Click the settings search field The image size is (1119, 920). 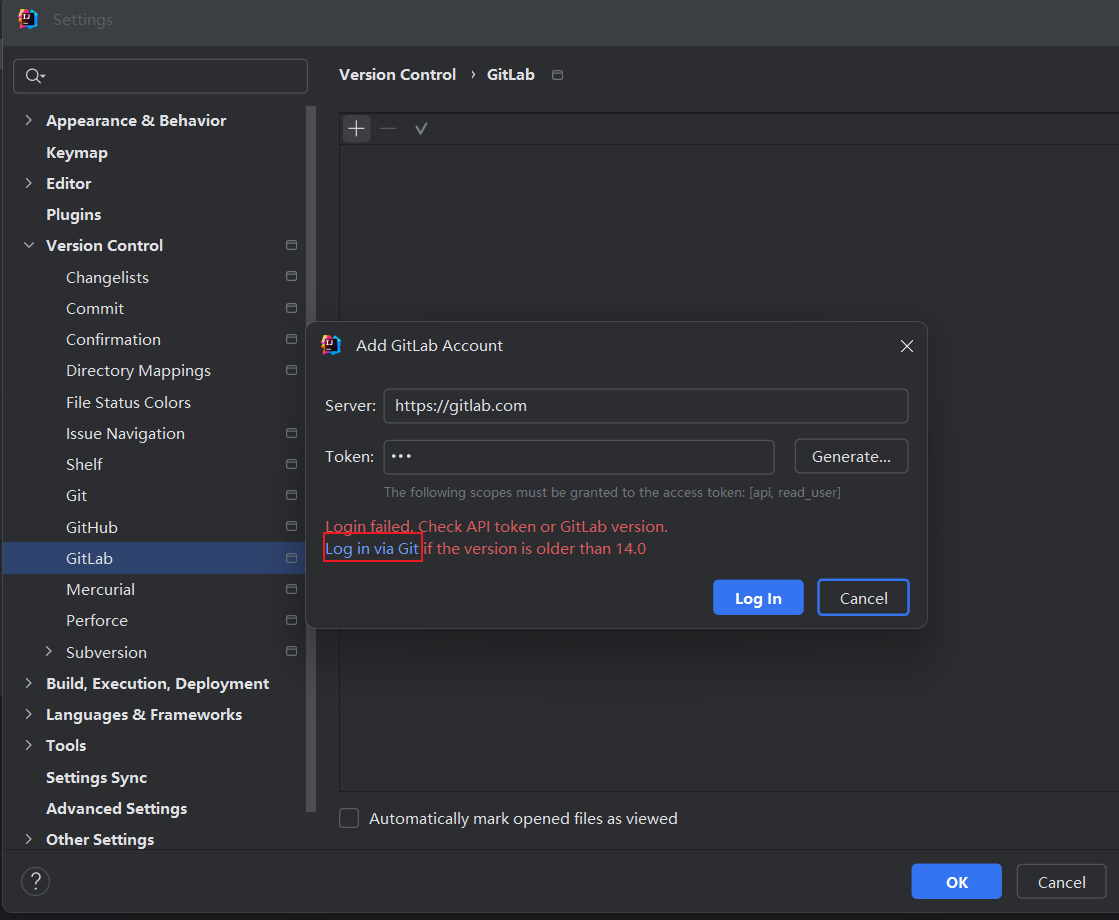pos(161,76)
